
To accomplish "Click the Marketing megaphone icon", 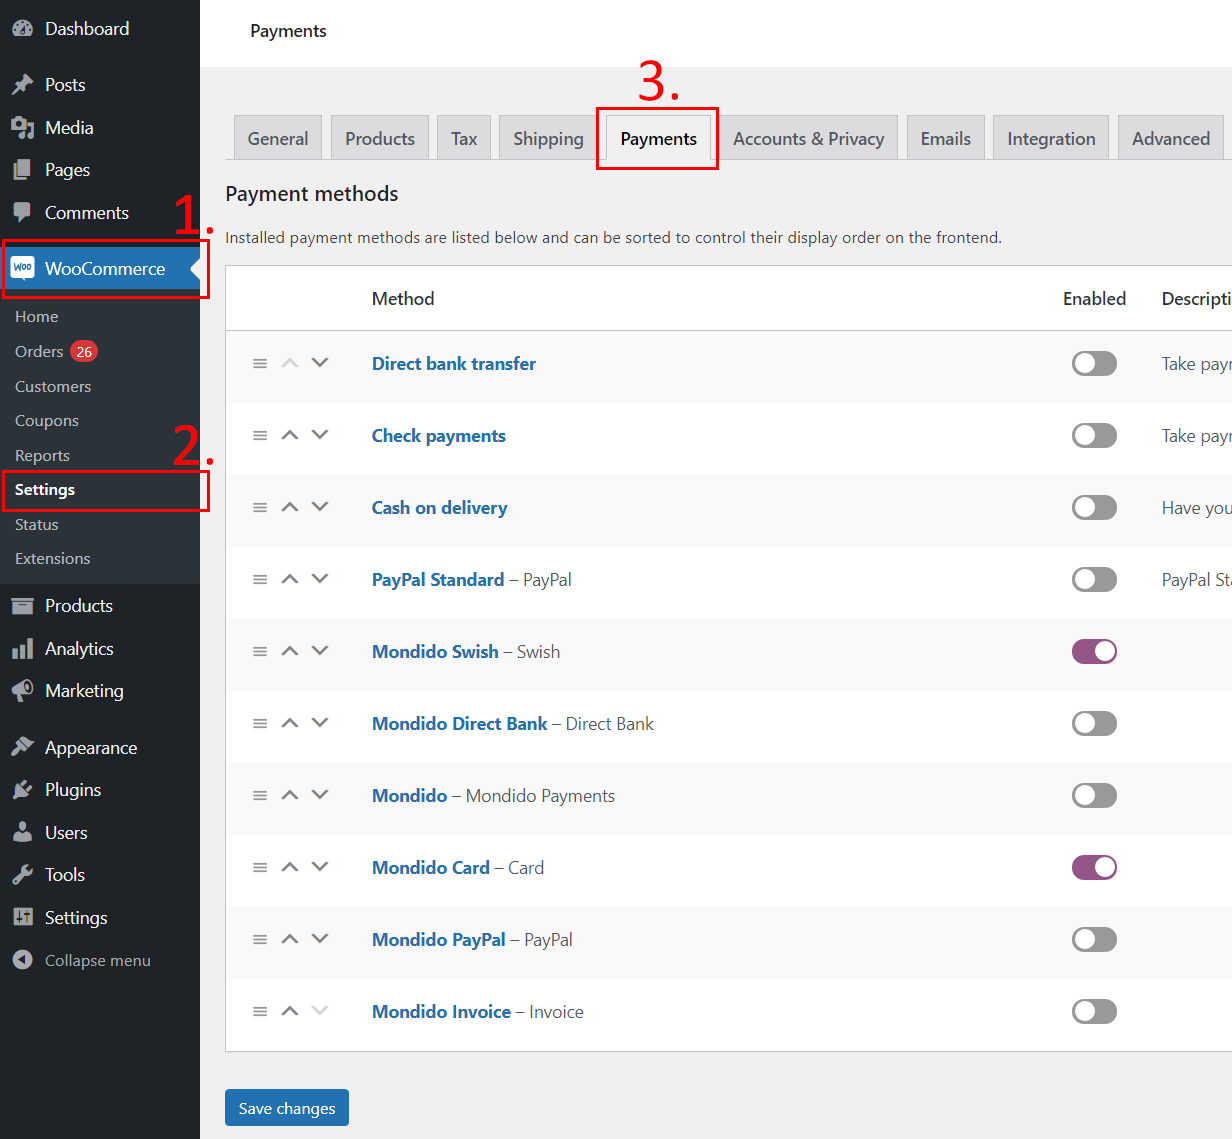I will 22,691.
